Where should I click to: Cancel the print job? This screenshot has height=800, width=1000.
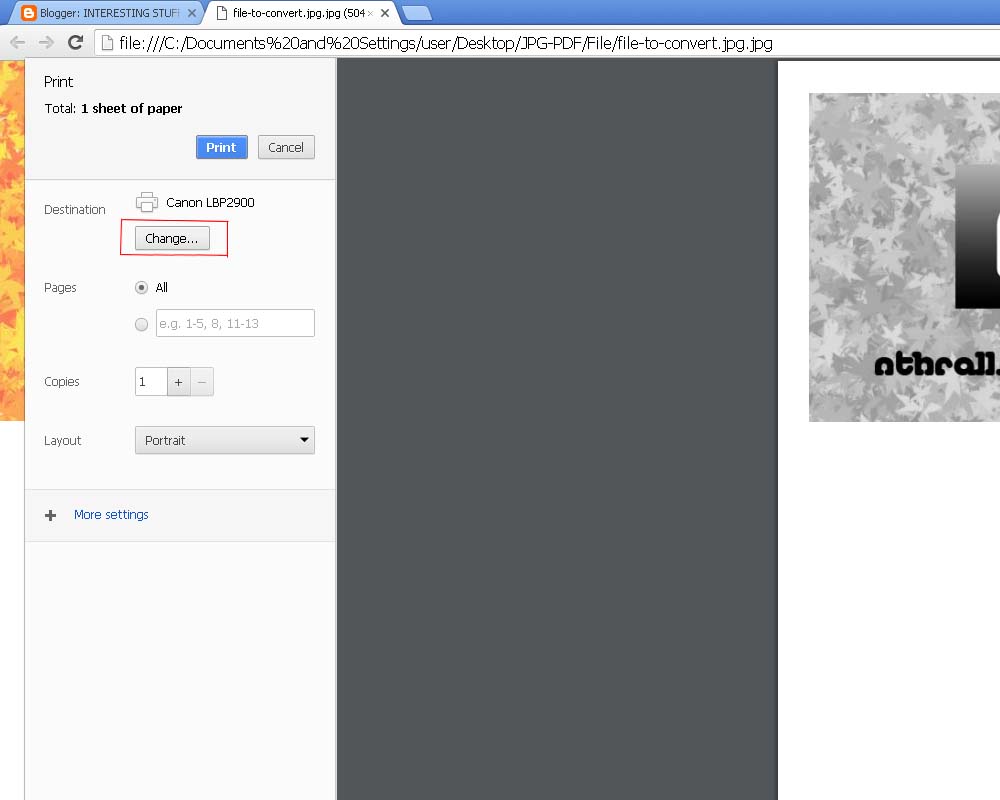click(286, 147)
